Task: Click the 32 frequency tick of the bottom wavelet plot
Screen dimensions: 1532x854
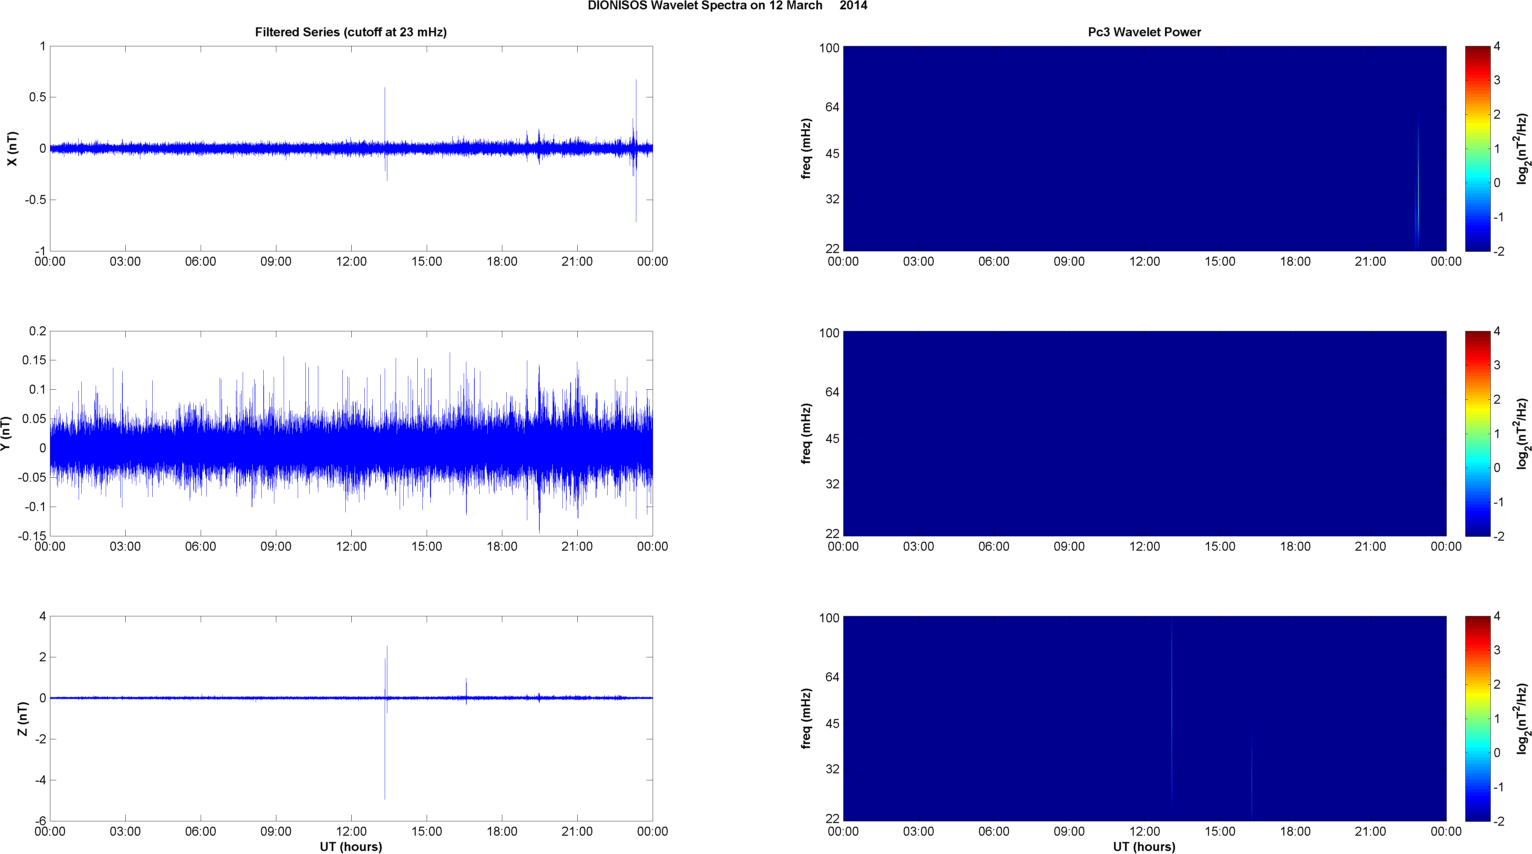Action: (x=832, y=770)
